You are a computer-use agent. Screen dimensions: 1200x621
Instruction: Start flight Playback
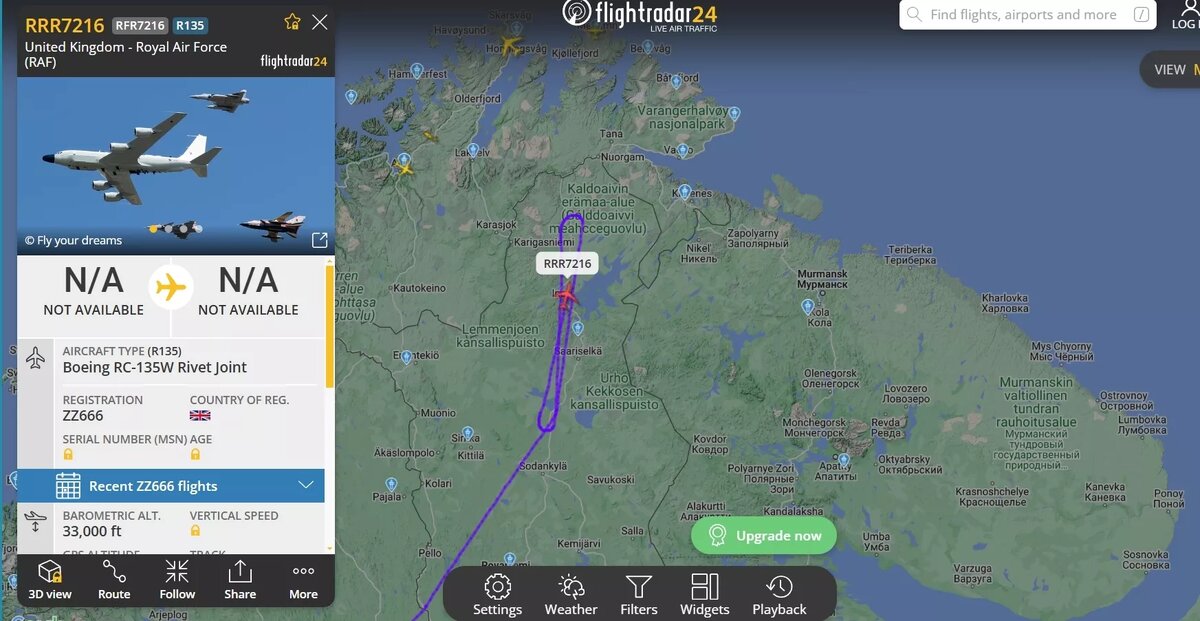779,595
